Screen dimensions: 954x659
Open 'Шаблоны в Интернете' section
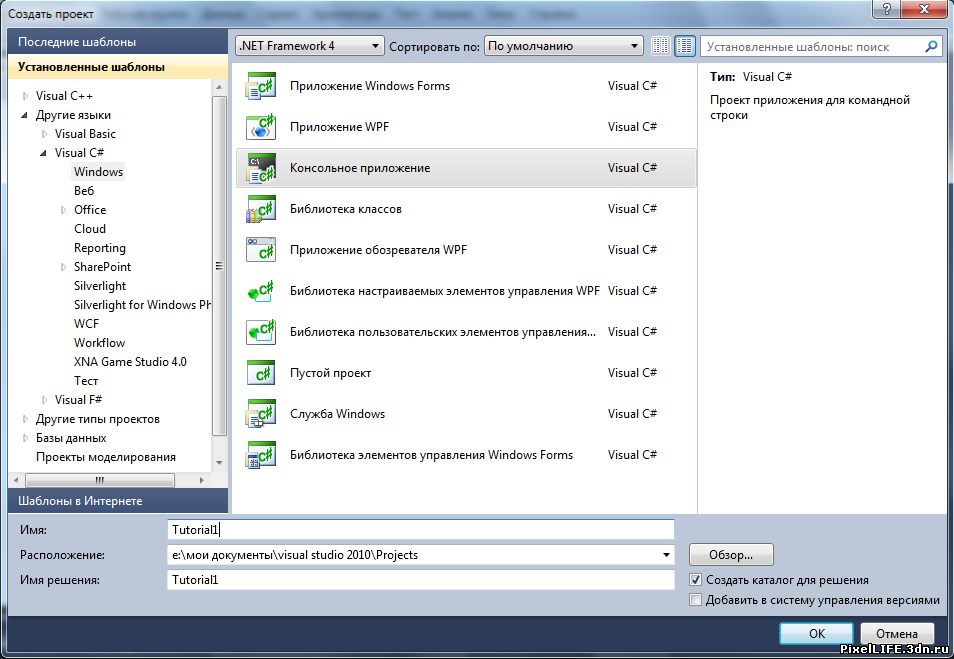point(118,501)
